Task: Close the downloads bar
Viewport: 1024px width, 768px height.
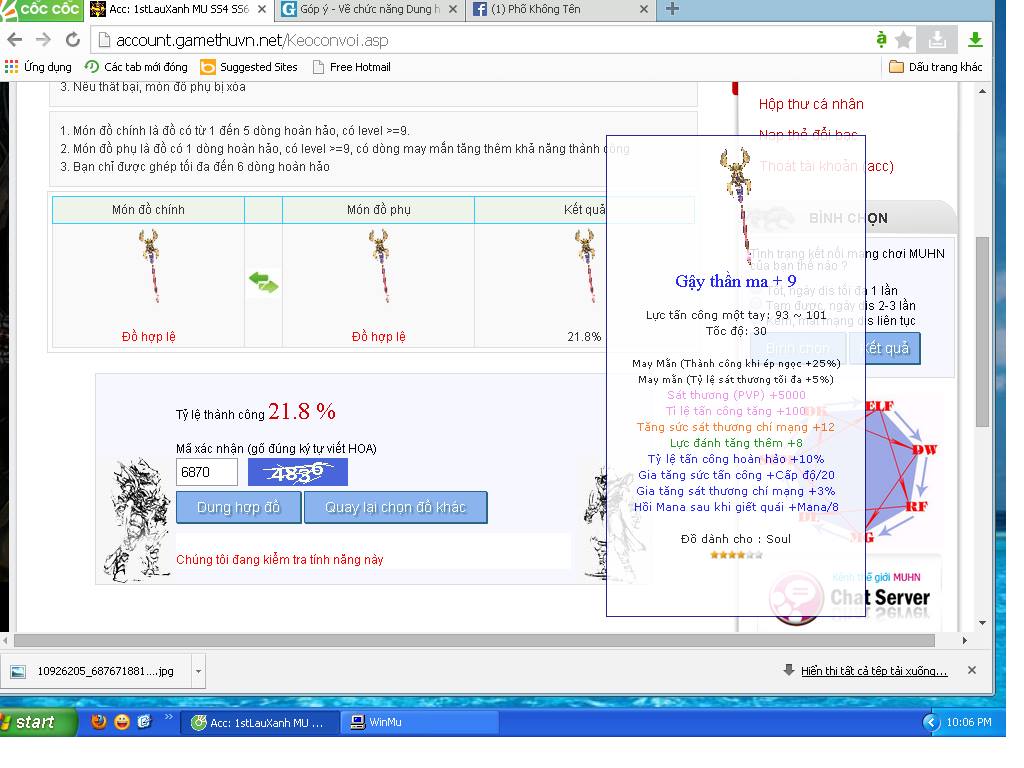Action: [972, 670]
